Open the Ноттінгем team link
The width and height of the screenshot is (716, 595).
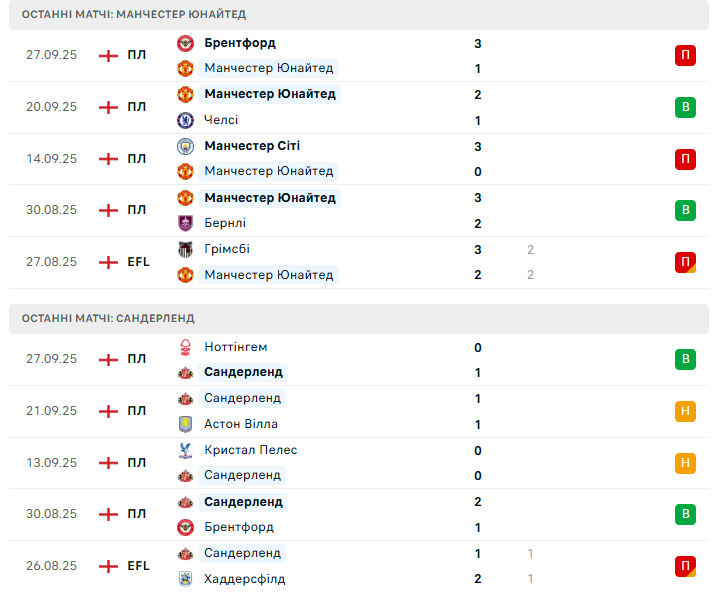pos(236,347)
